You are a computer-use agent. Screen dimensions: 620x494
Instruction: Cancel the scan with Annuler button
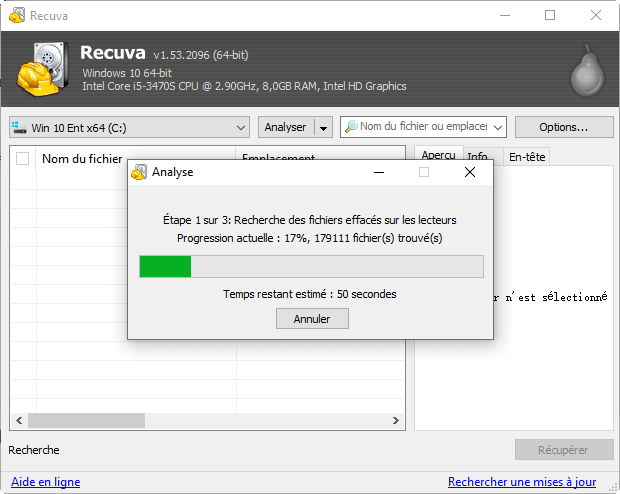[x=312, y=319]
